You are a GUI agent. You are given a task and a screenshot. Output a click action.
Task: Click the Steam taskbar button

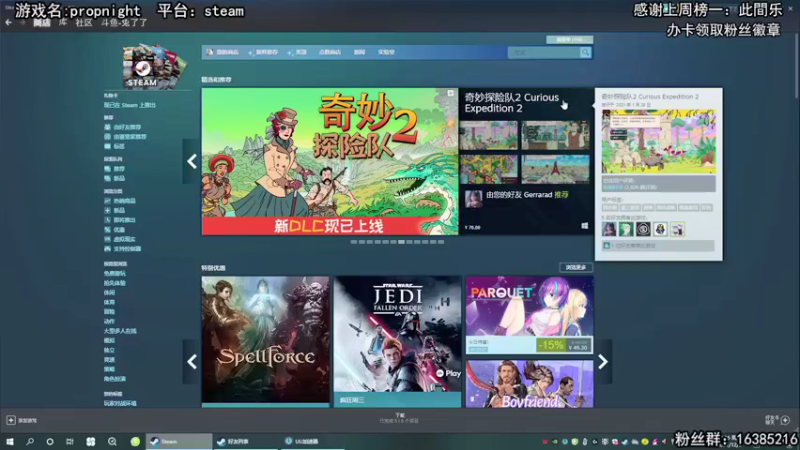coord(179,441)
